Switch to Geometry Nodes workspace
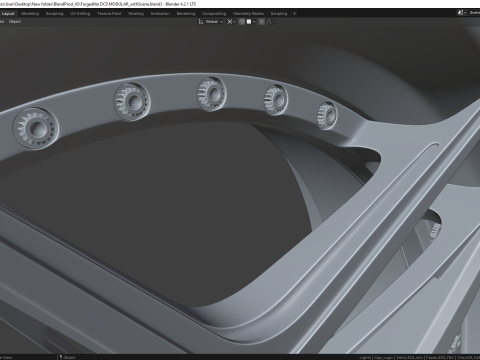The width and height of the screenshot is (480, 360). pos(248,14)
